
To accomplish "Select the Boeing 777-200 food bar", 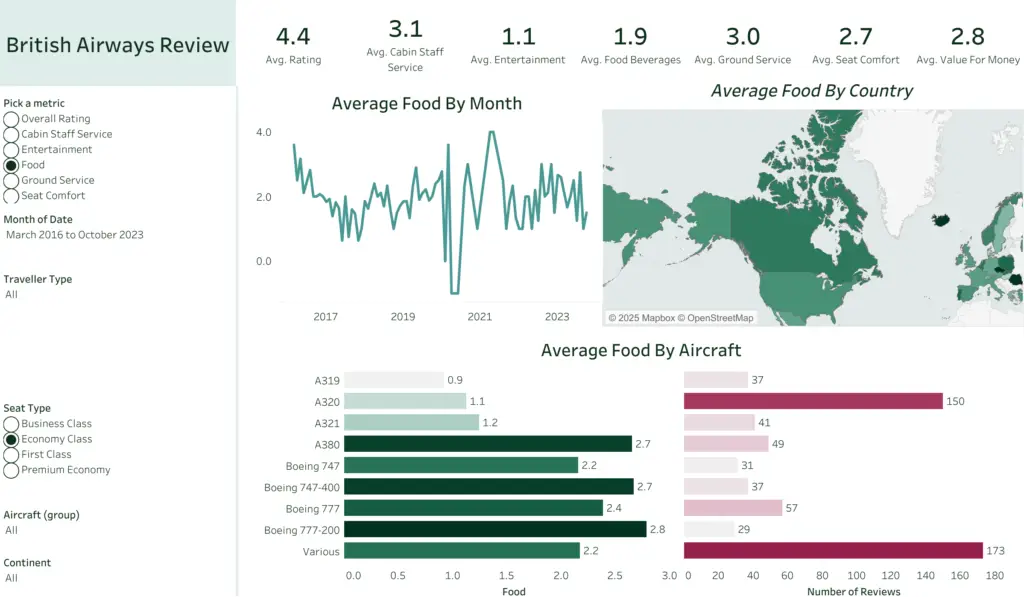I will click(498, 529).
